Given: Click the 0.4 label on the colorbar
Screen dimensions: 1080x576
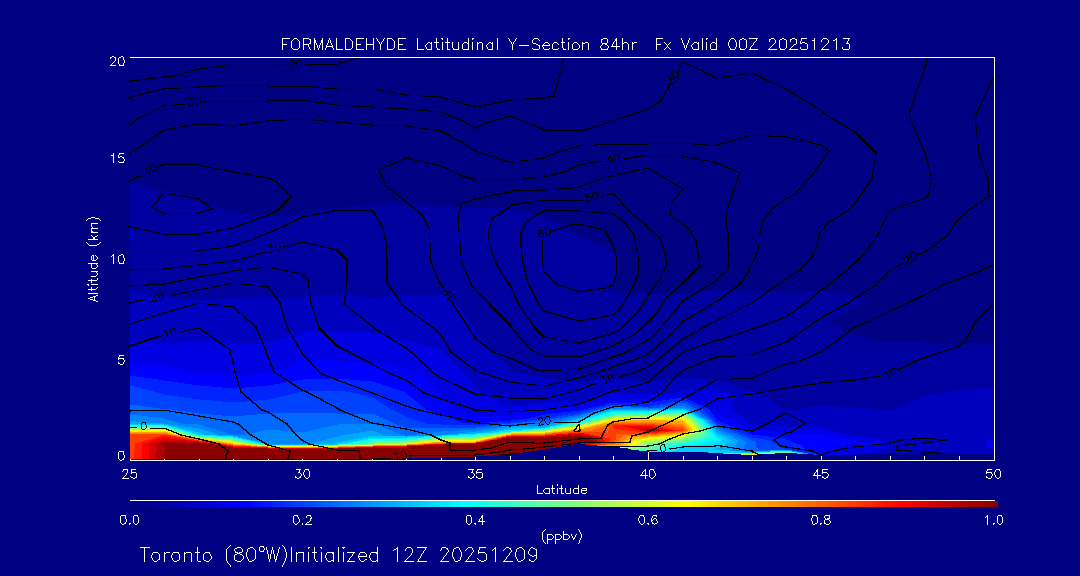Looking at the screenshot, I should pos(475,520).
